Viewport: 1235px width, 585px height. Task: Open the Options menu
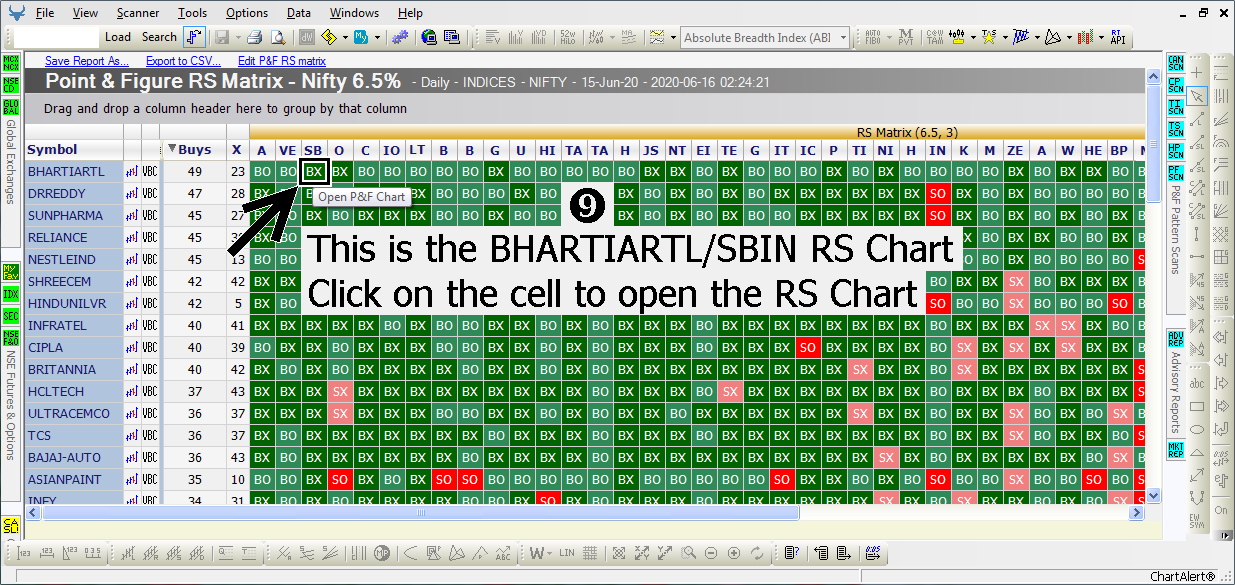[x=247, y=13]
